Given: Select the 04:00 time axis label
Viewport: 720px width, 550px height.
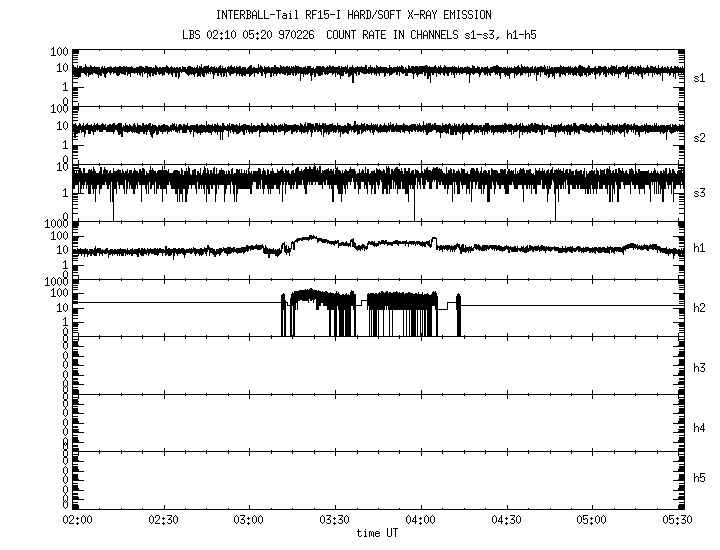Looking at the screenshot, I should [421, 521].
